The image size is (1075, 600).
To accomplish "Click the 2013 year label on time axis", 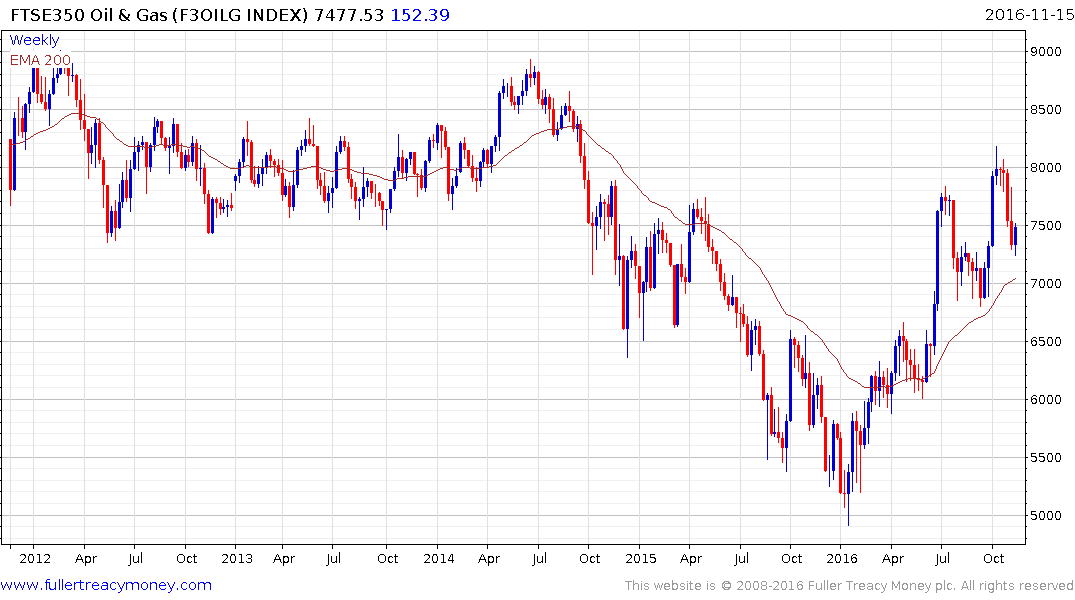I will point(237,558).
